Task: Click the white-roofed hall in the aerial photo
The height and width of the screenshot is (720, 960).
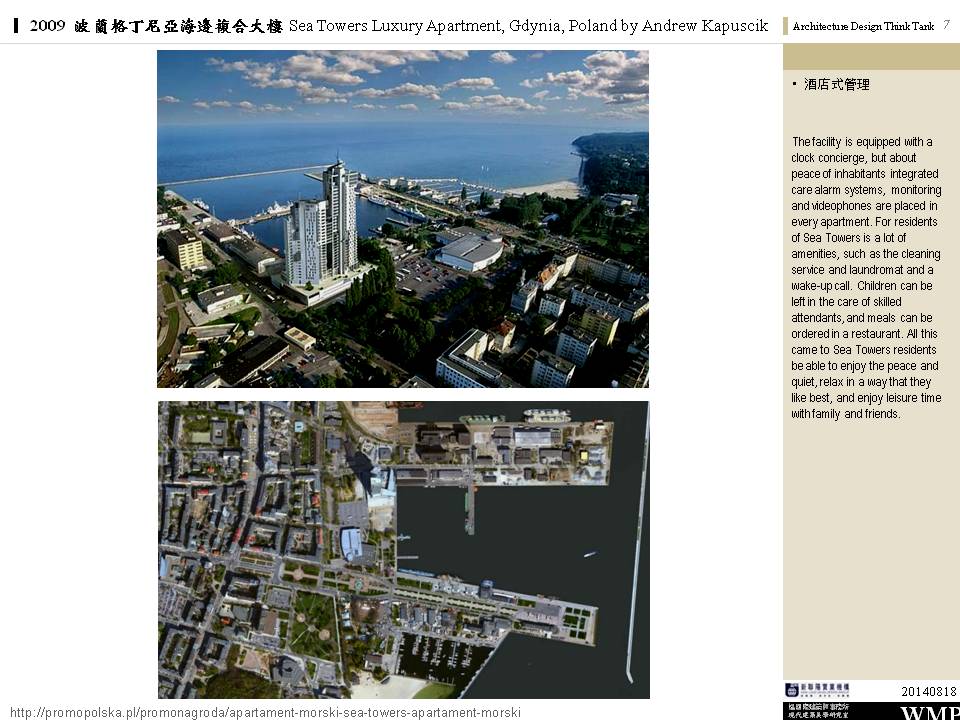Action: [470, 251]
